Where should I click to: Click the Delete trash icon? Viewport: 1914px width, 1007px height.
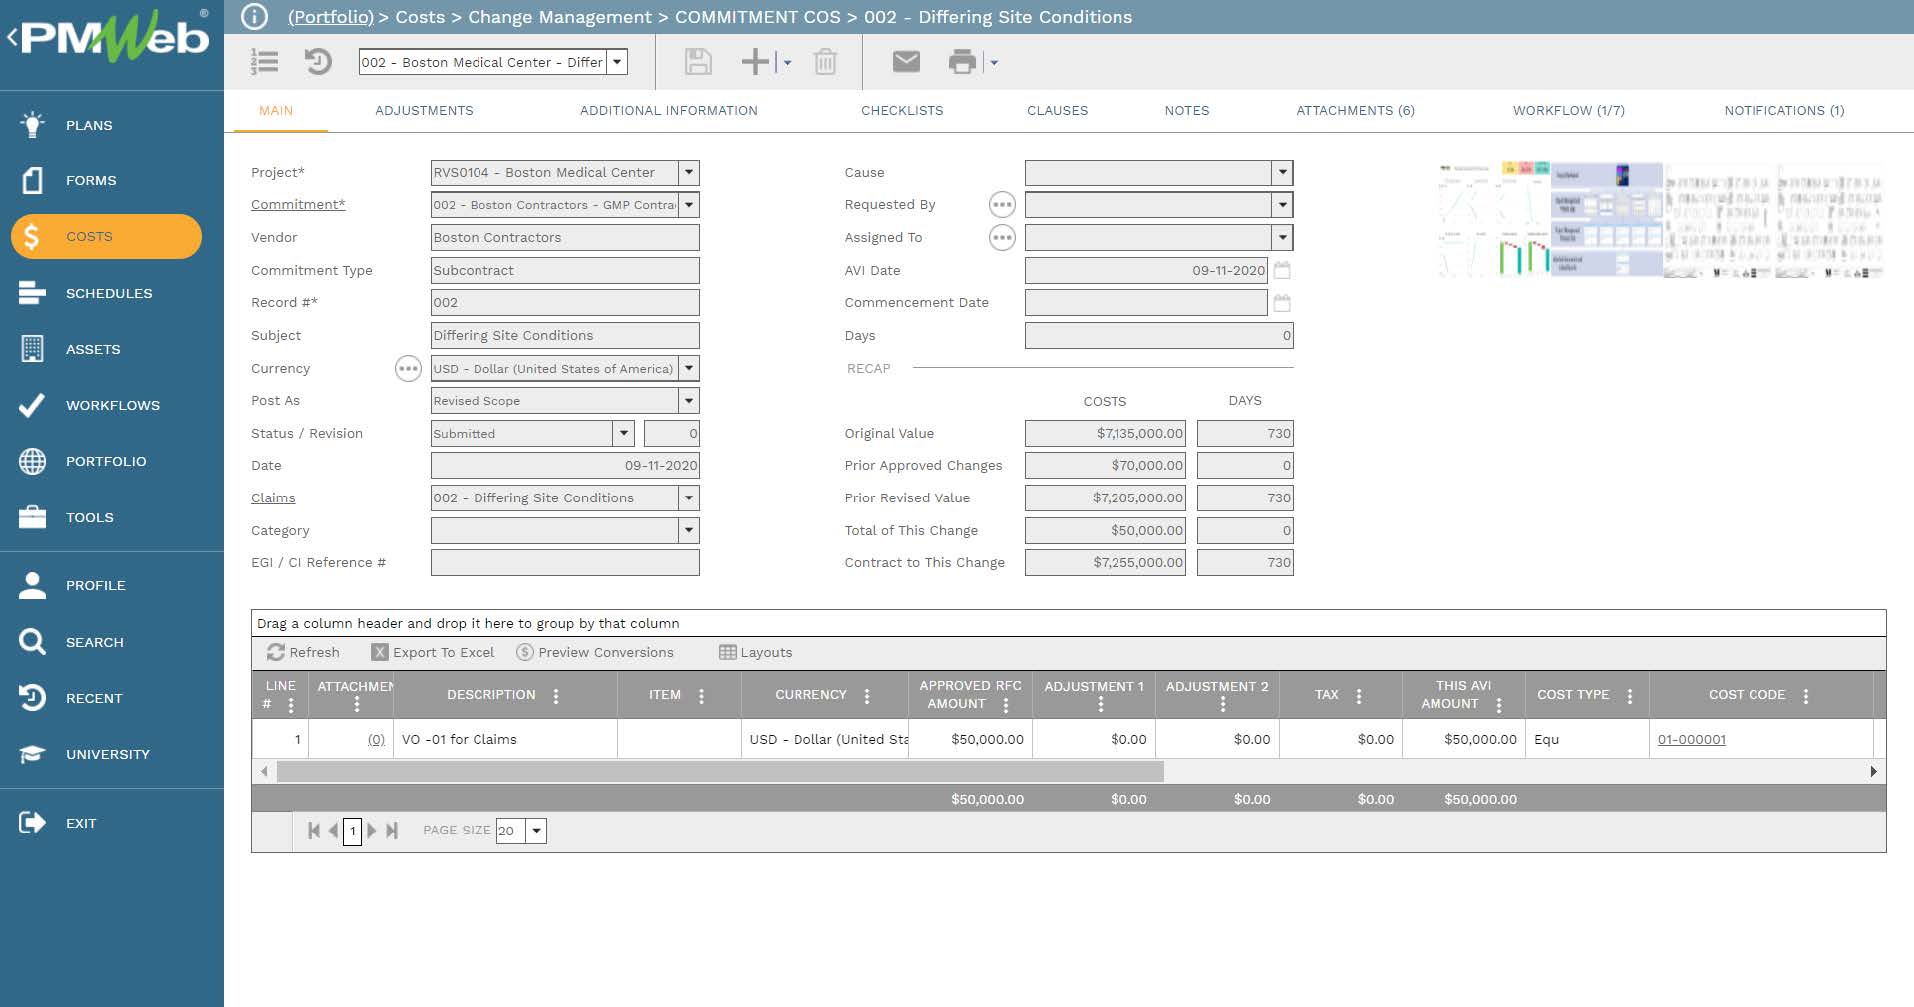tap(825, 62)
